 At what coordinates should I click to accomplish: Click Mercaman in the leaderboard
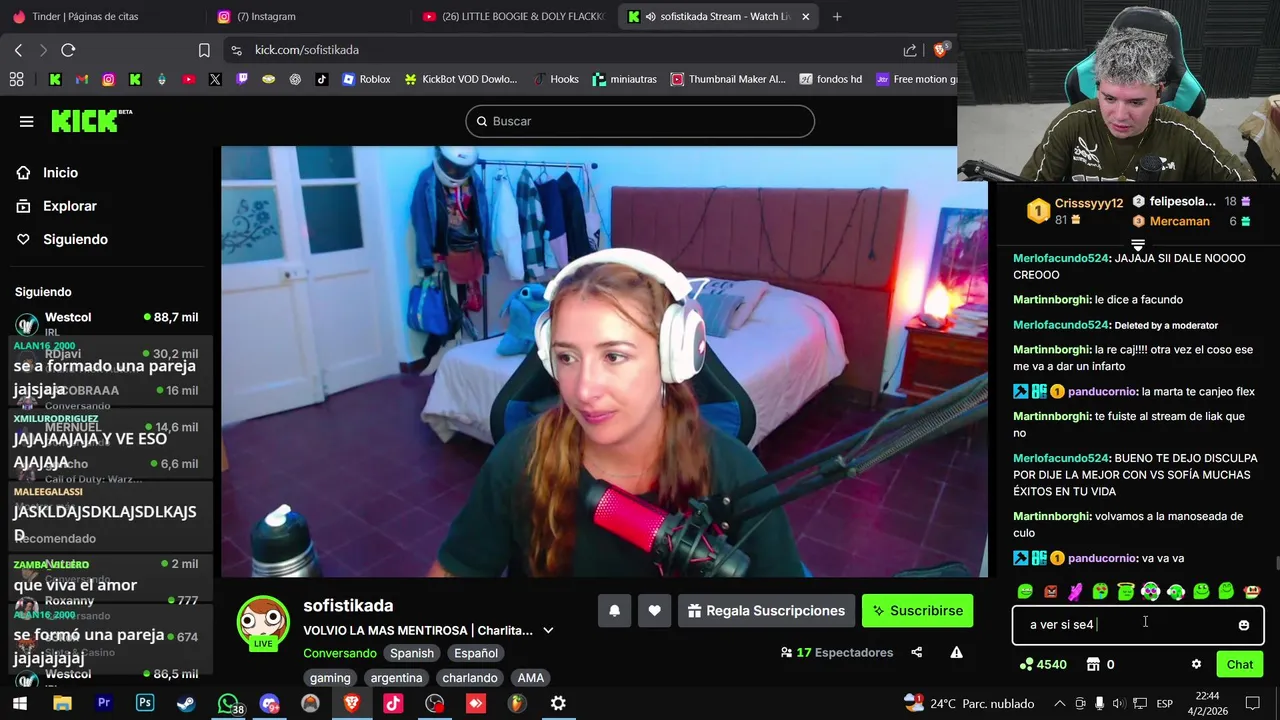click(1179, 221)
